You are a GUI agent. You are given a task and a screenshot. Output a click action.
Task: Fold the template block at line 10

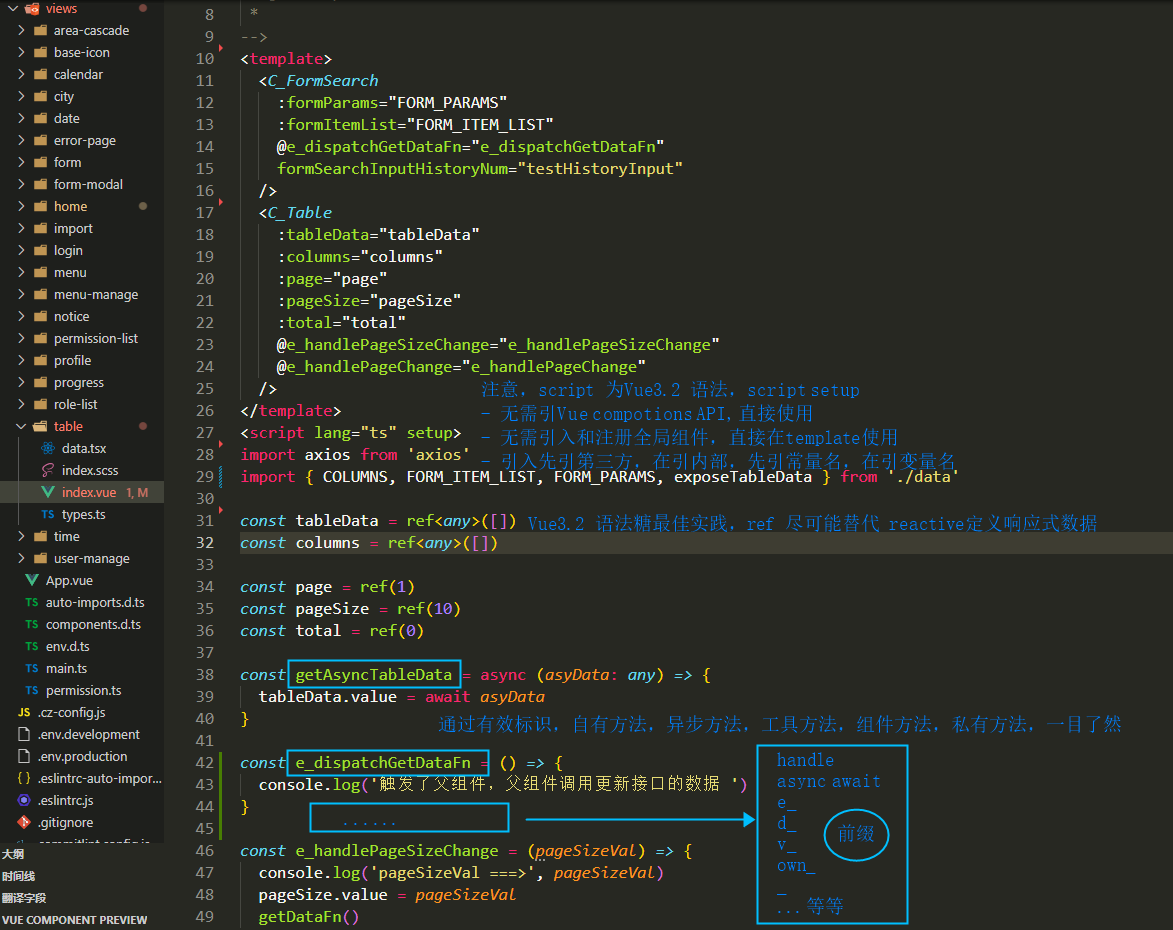[221, 49]
